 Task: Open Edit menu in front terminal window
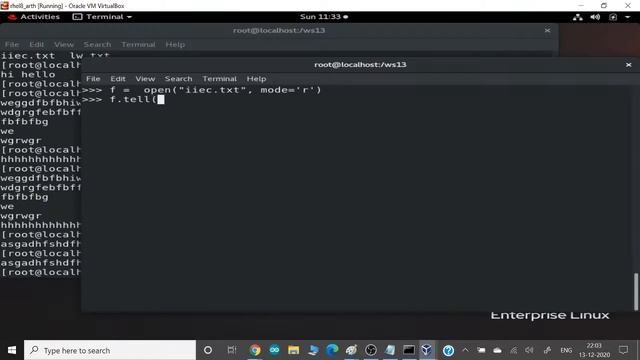coord(118,79)
